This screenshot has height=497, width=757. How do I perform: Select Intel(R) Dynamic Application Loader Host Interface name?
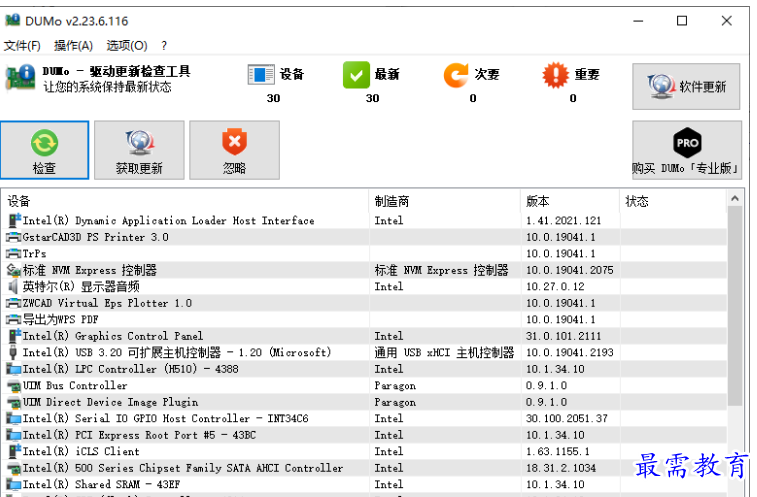168,221
